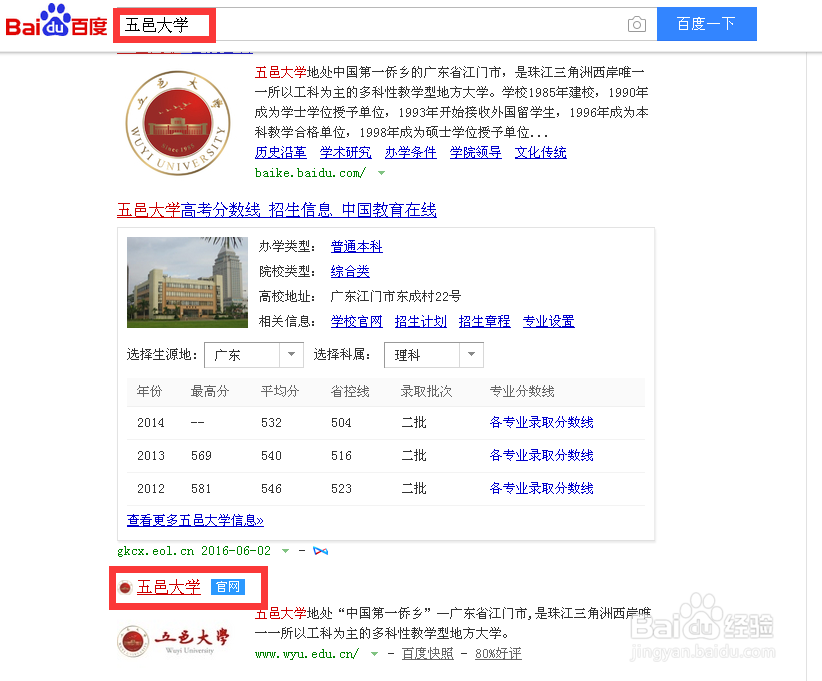Open the 五邑大学 official site result title

(x=168, y=587)
